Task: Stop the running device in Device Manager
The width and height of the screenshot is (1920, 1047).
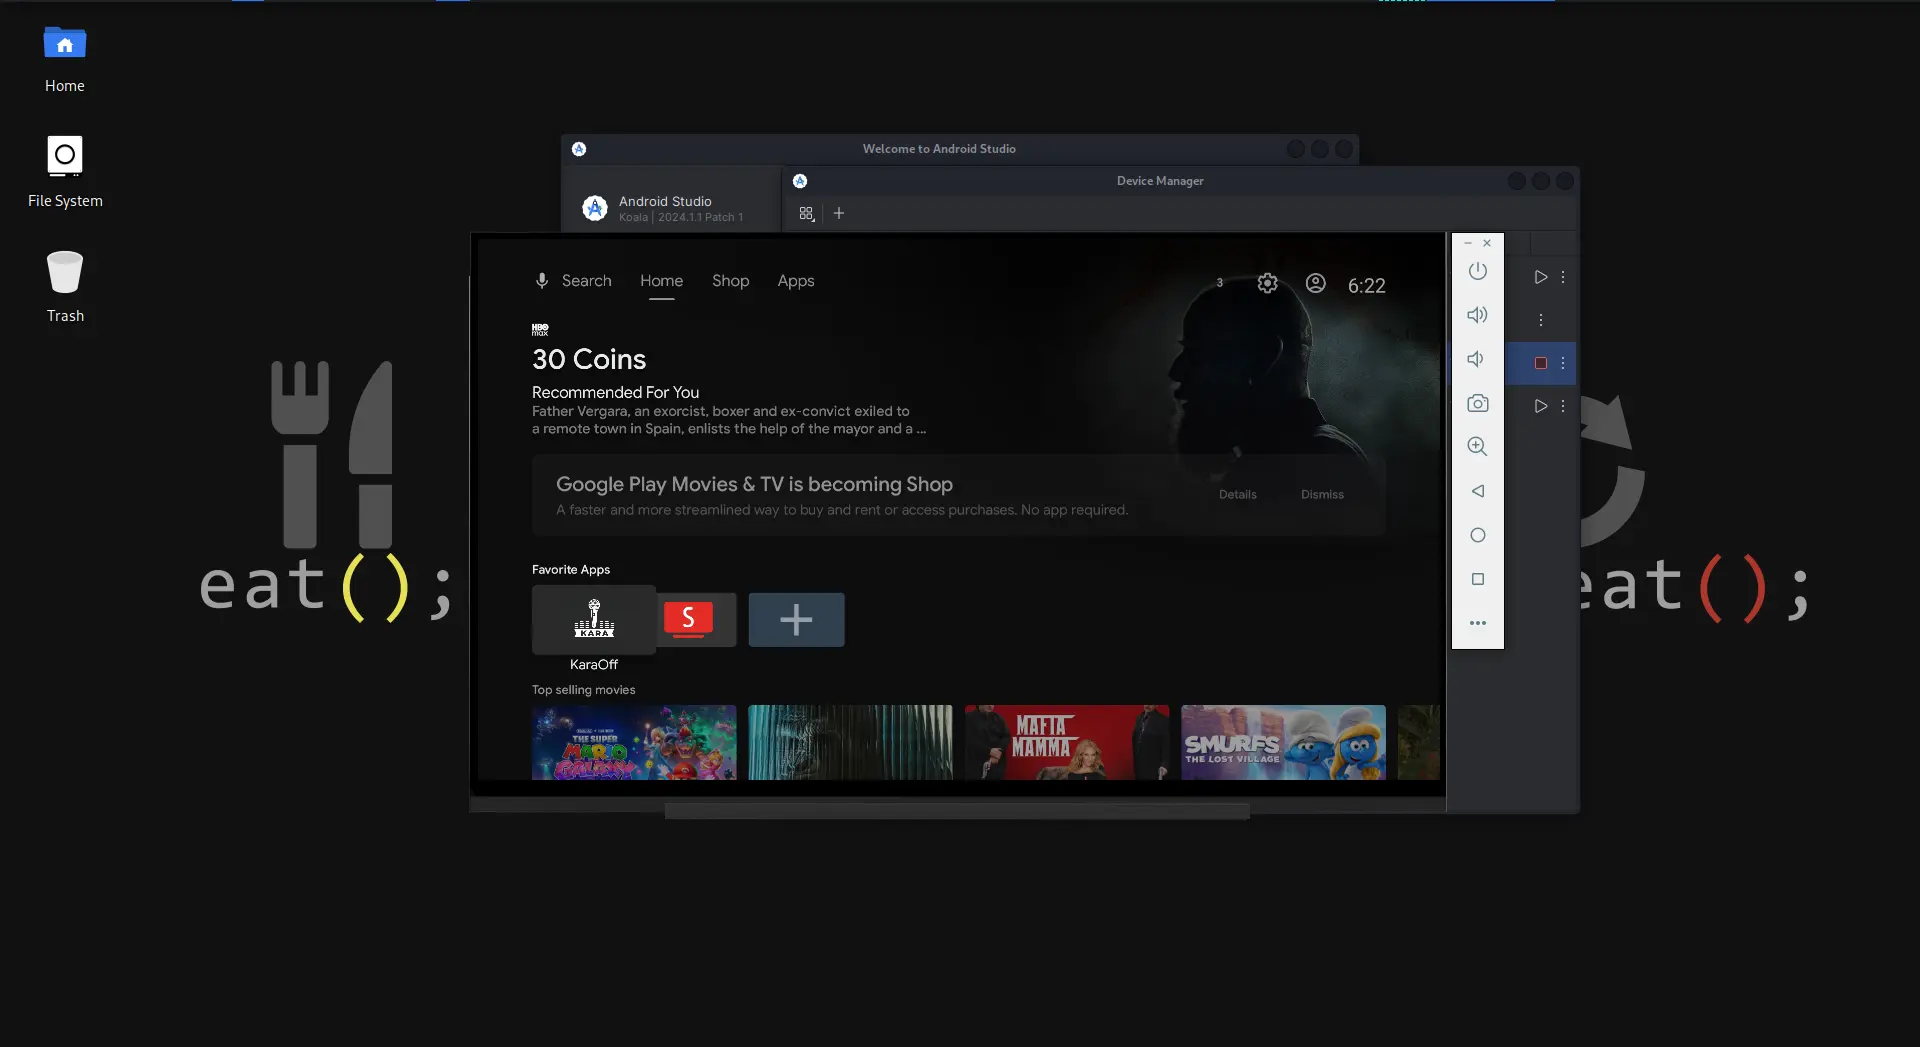Action: [1541, 363]
